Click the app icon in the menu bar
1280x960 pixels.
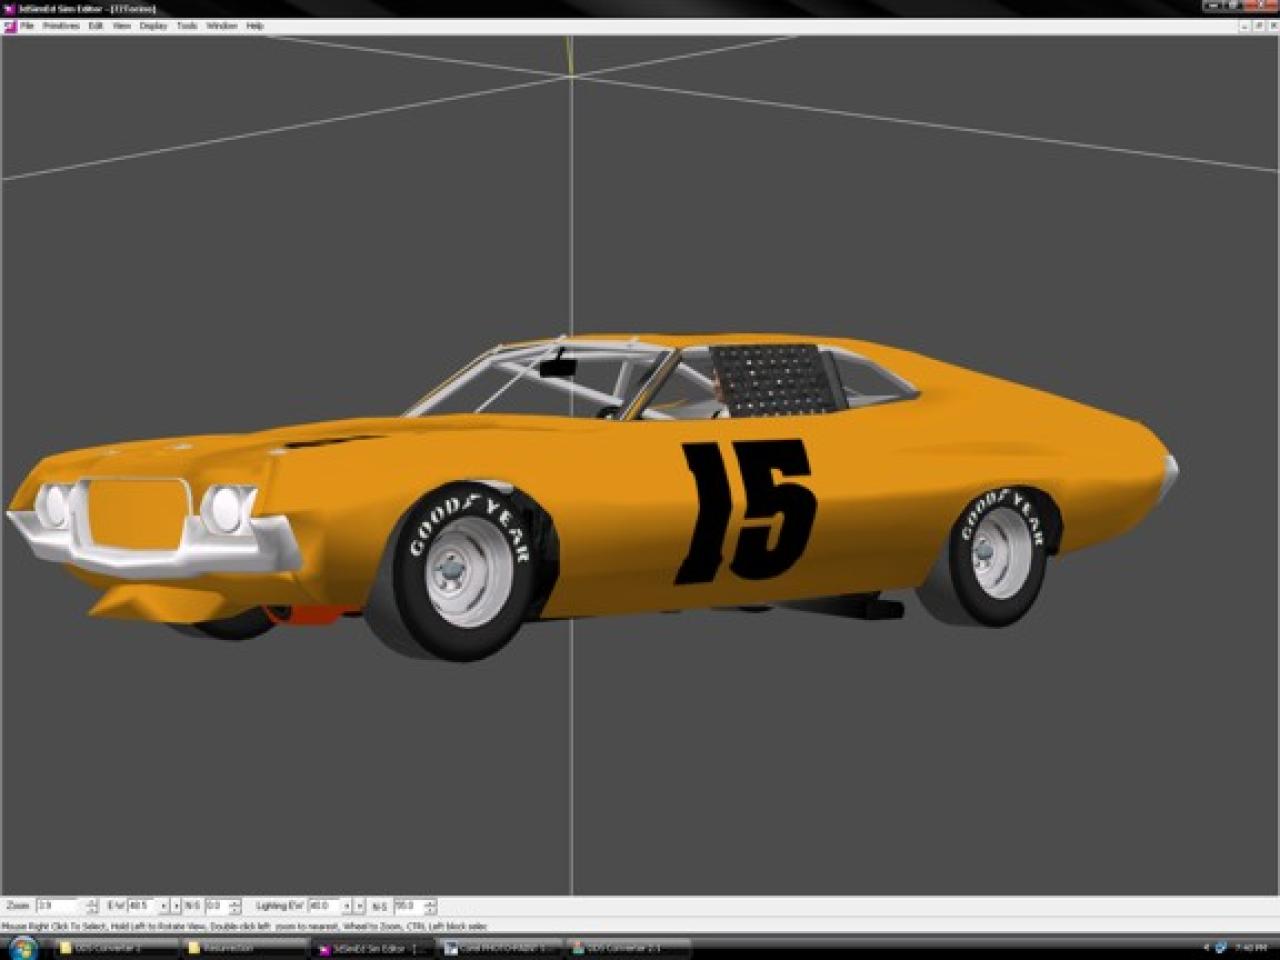point(10,26)
